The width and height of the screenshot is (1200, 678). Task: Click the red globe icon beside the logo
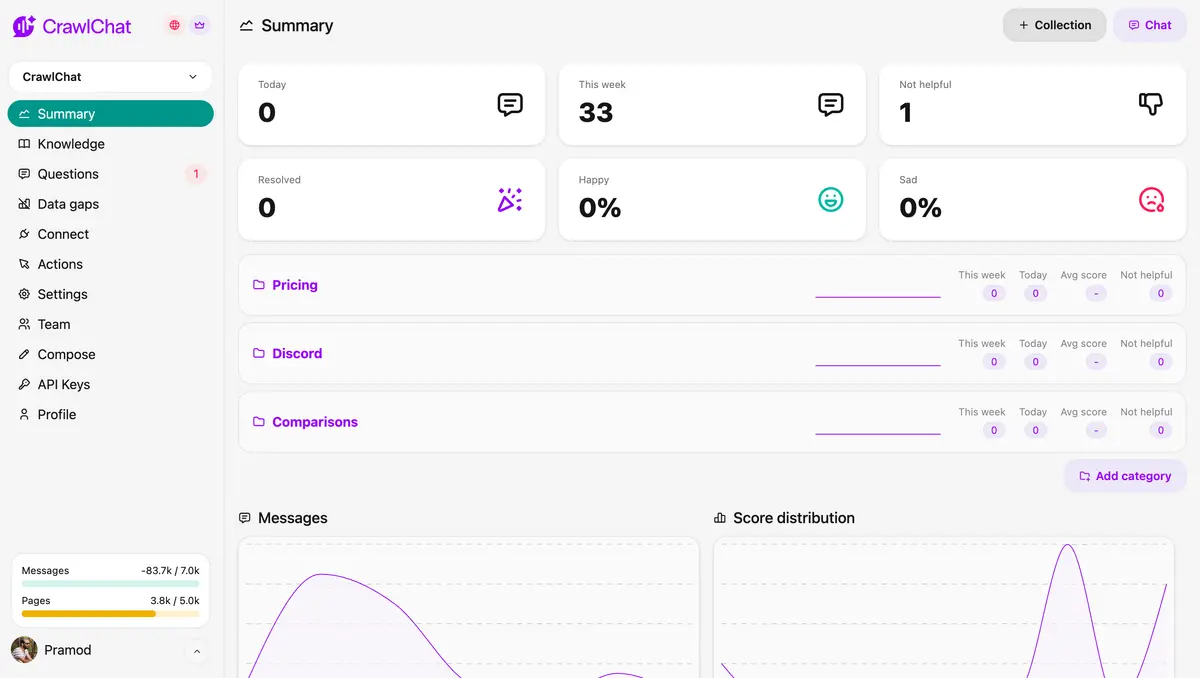pyautogui.click(x=174, y=25)
